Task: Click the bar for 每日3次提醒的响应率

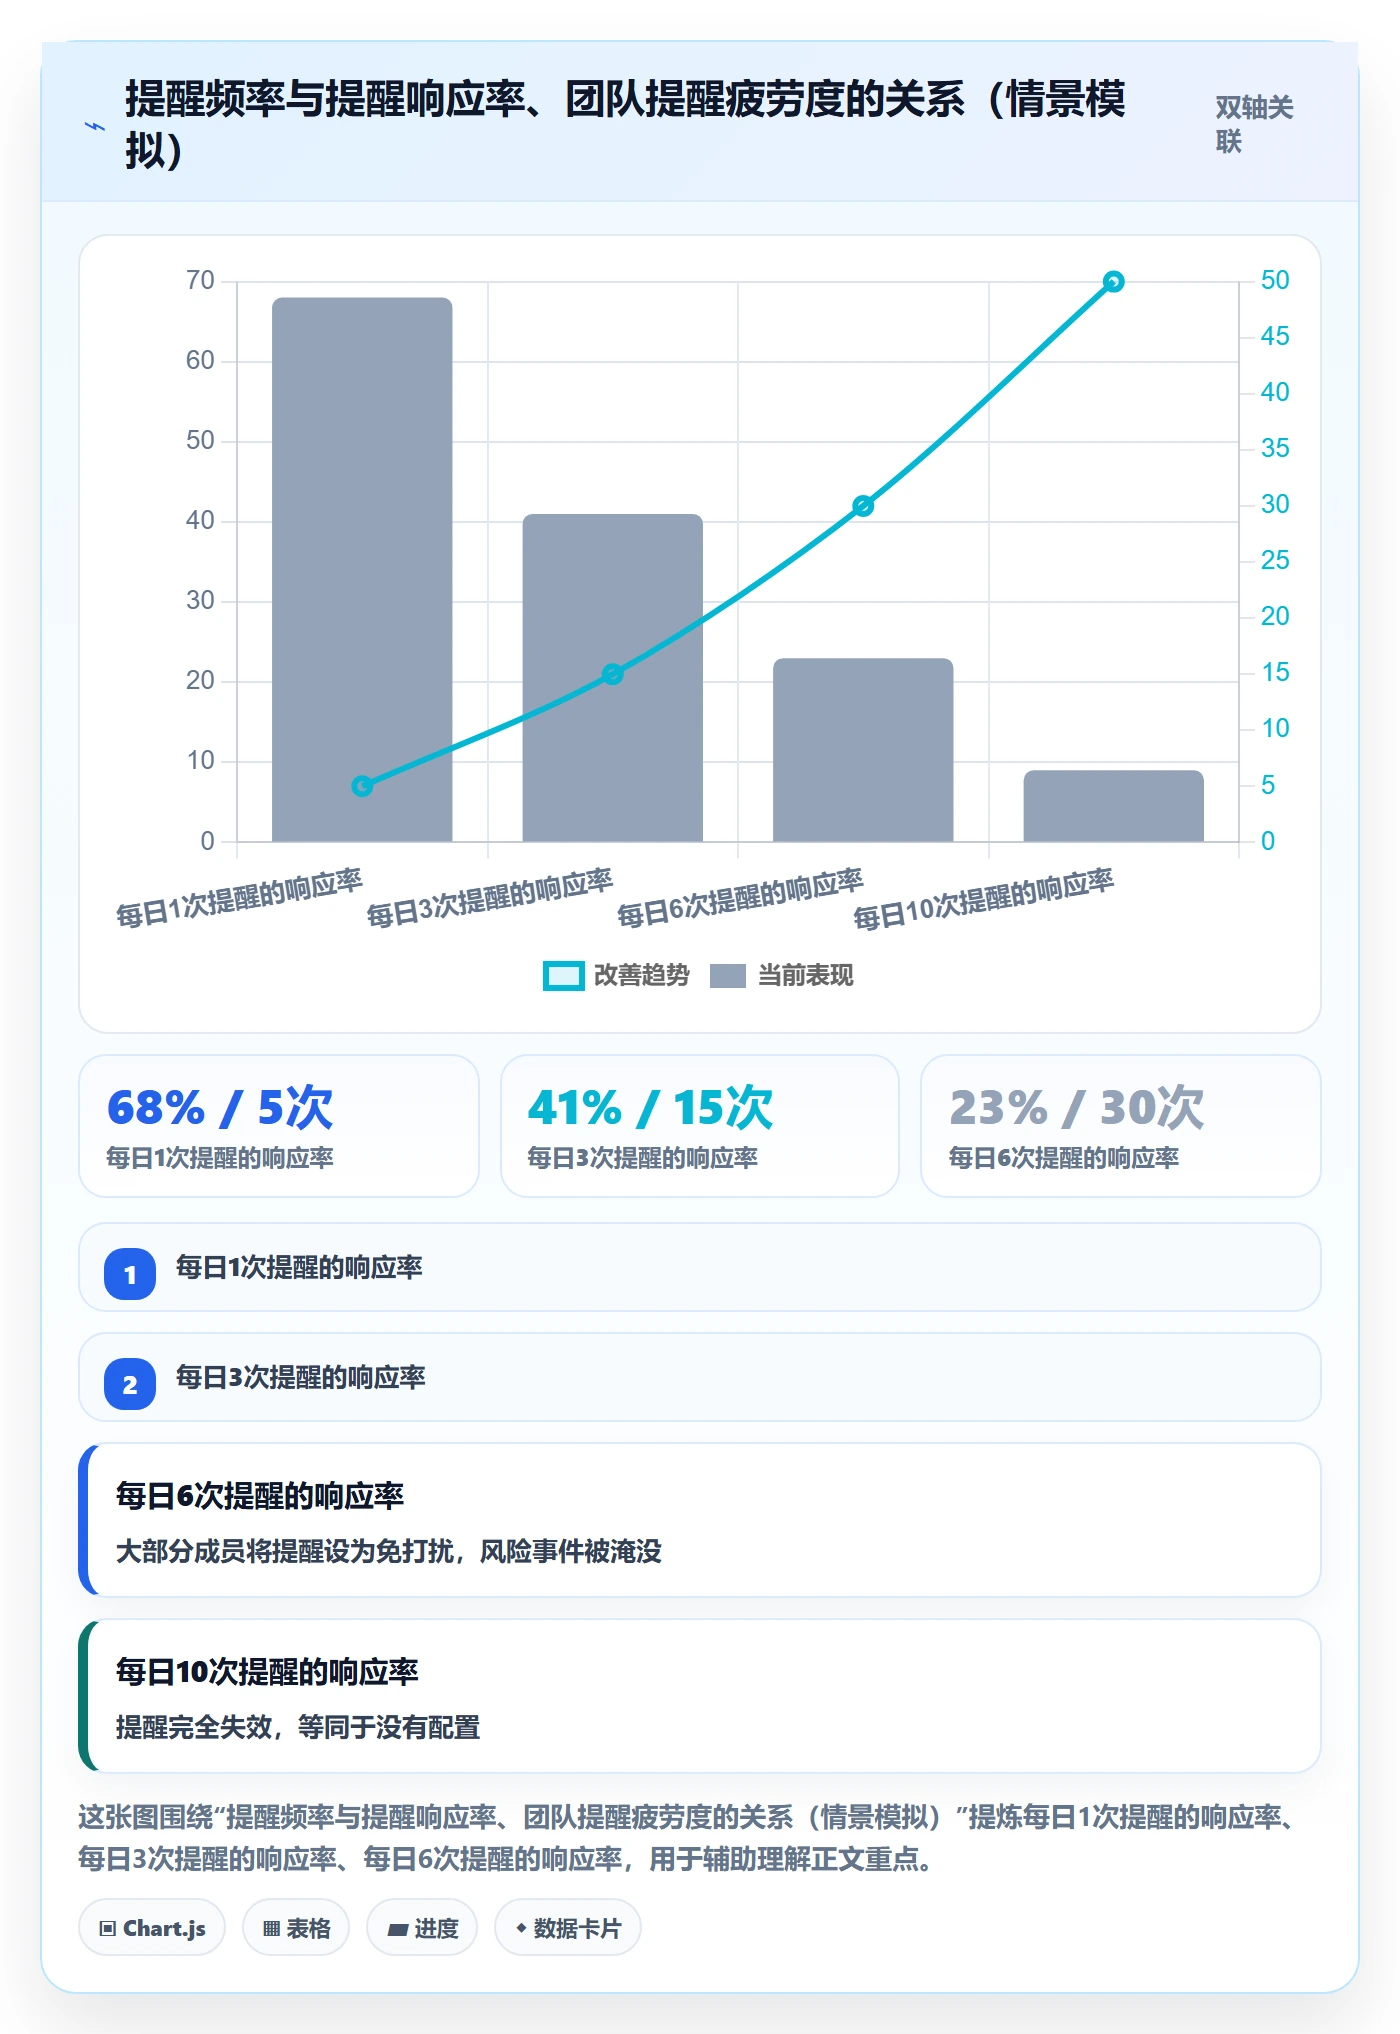Action: 613,678
